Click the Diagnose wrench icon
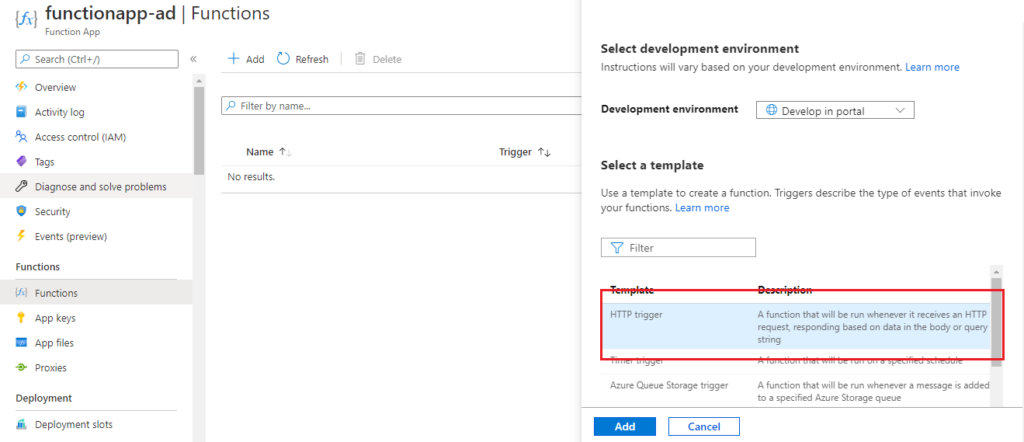 pos(22,186)
